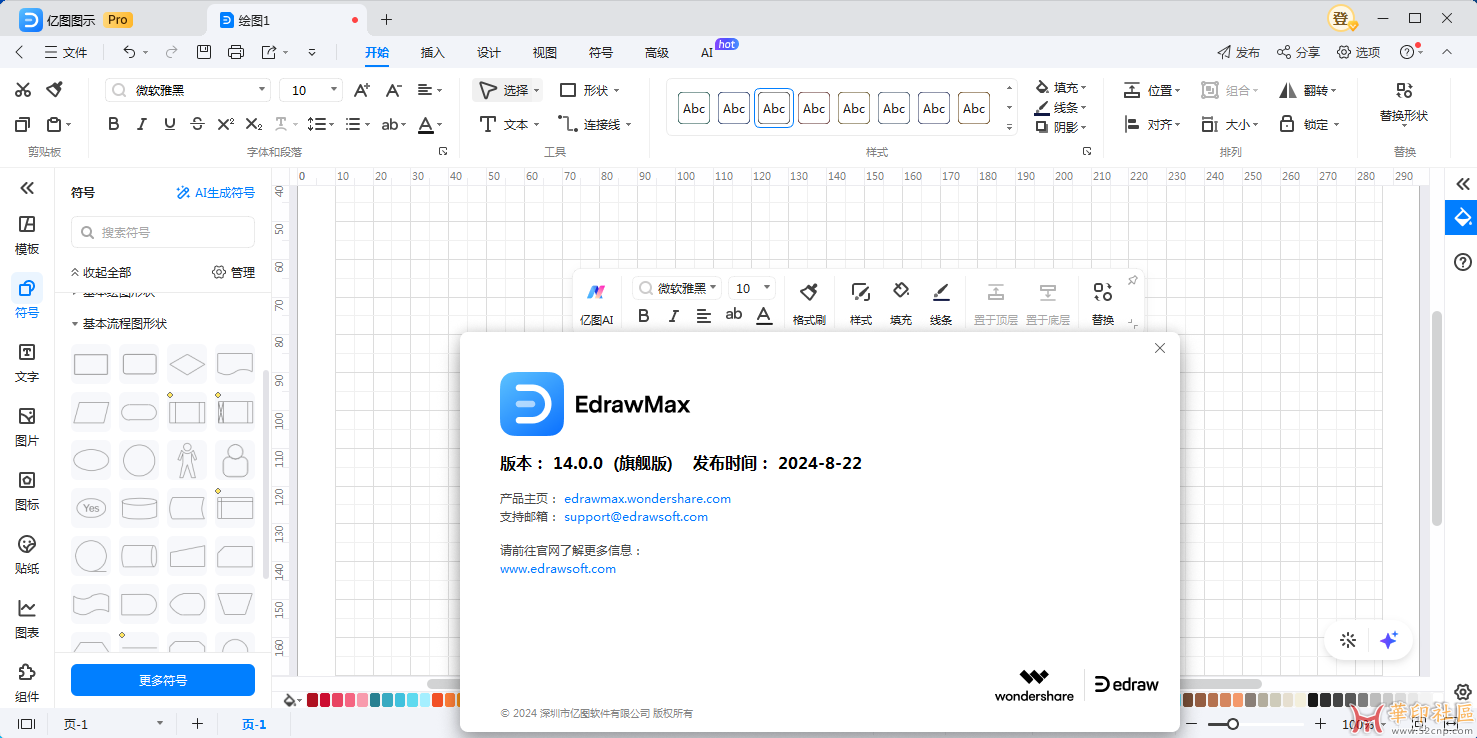Switch to the 视图 ribbon tab

point(545,52)
